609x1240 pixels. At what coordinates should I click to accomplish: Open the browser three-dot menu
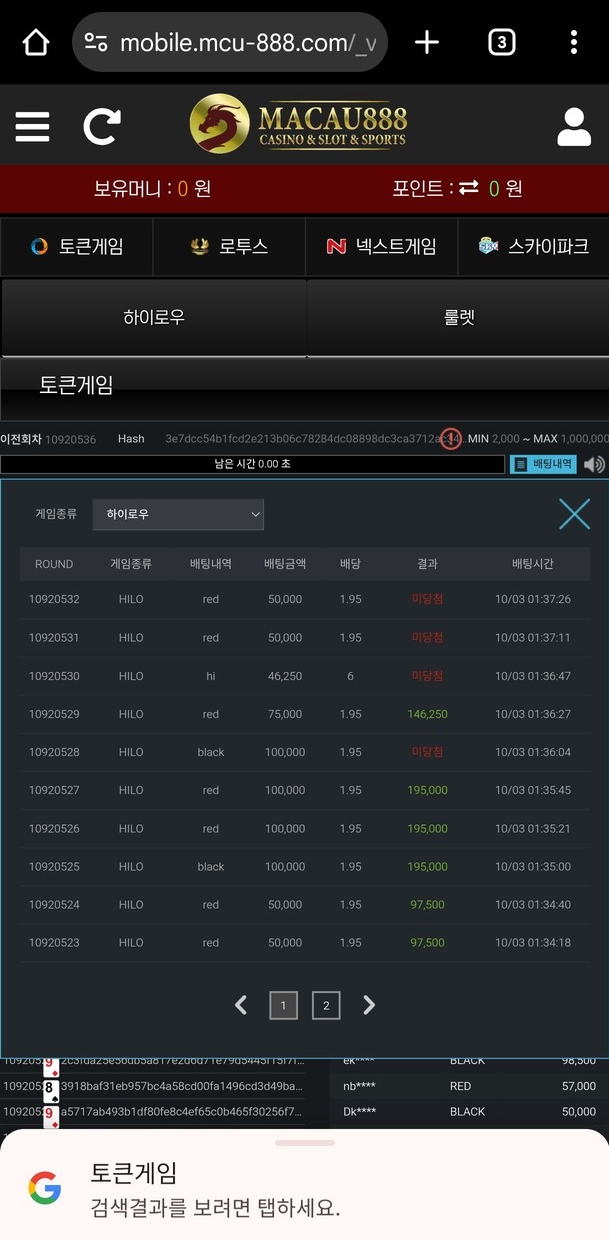[x=573, y=42]
